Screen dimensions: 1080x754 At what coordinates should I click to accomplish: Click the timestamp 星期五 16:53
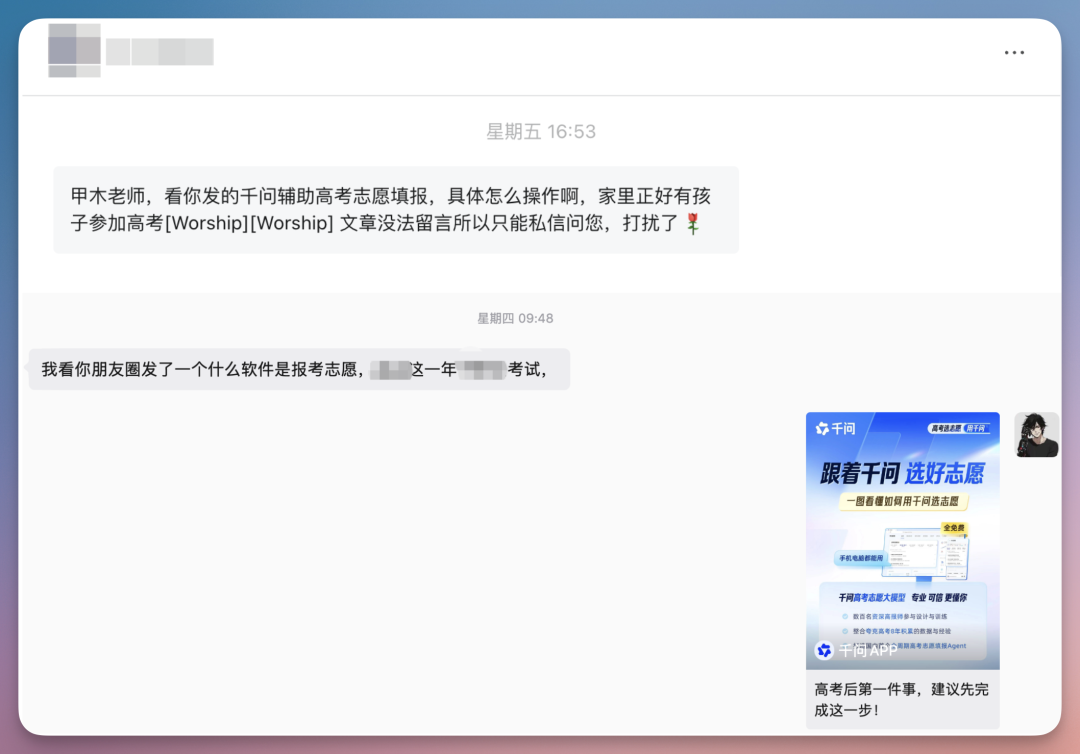tap(541, 132)
